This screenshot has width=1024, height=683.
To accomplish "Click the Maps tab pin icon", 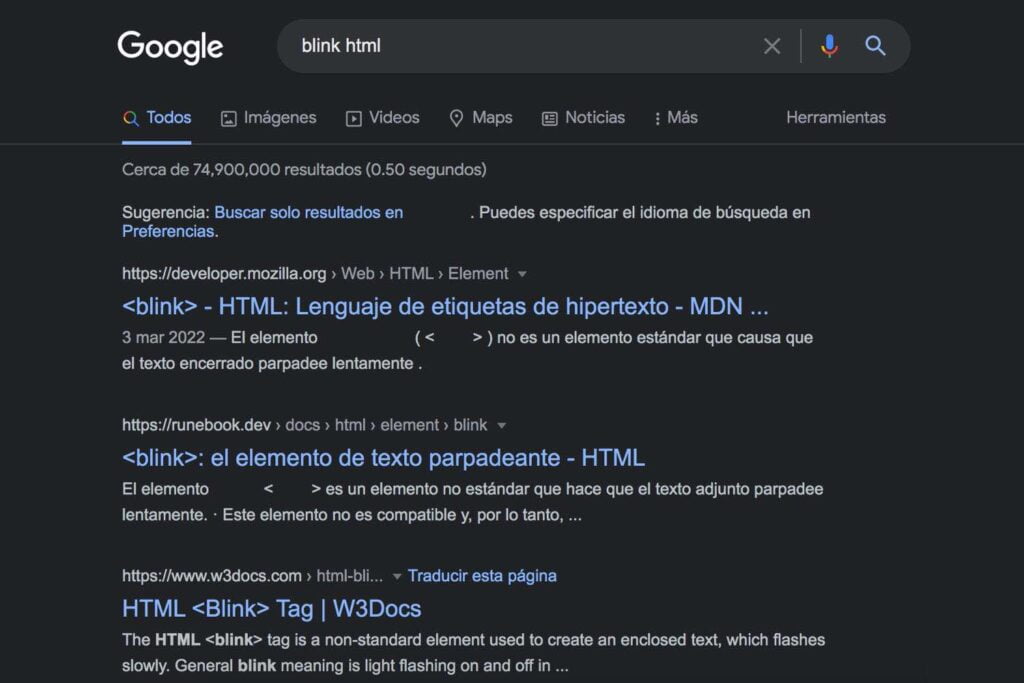I will pyautogui.click(x=456, y=118).
